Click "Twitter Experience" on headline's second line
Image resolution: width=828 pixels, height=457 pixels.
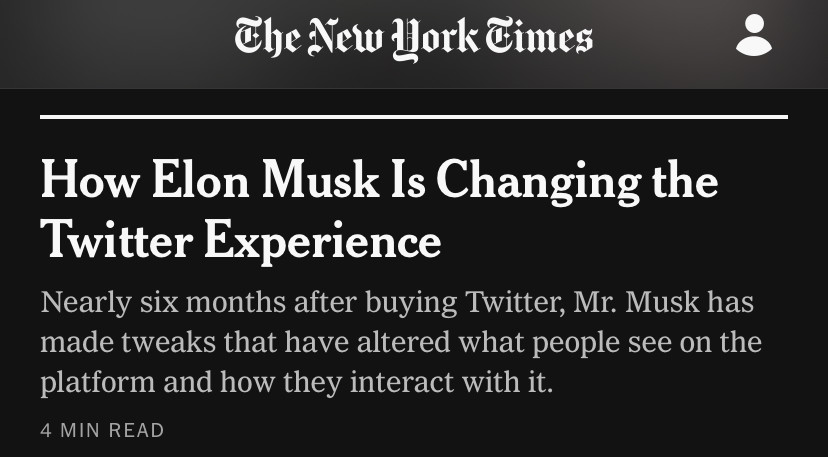click(x=240, y=240)
